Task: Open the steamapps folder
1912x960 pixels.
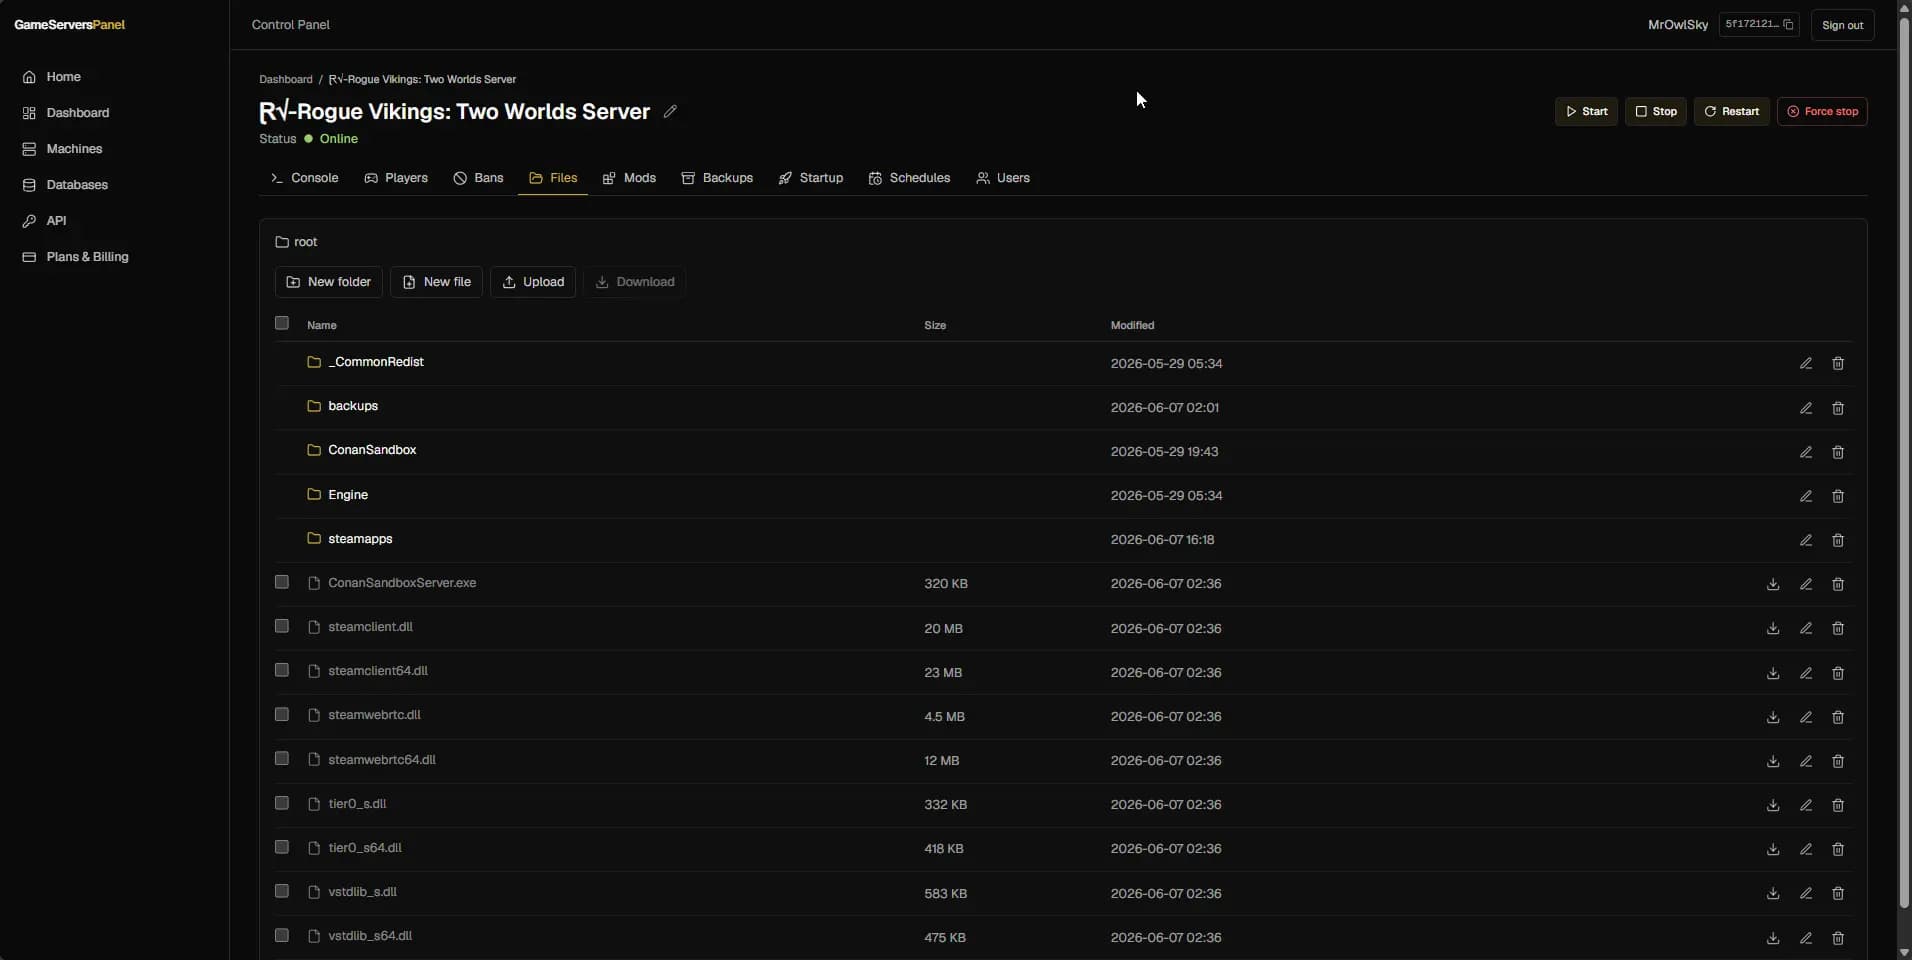Action: tap(360, 539)
